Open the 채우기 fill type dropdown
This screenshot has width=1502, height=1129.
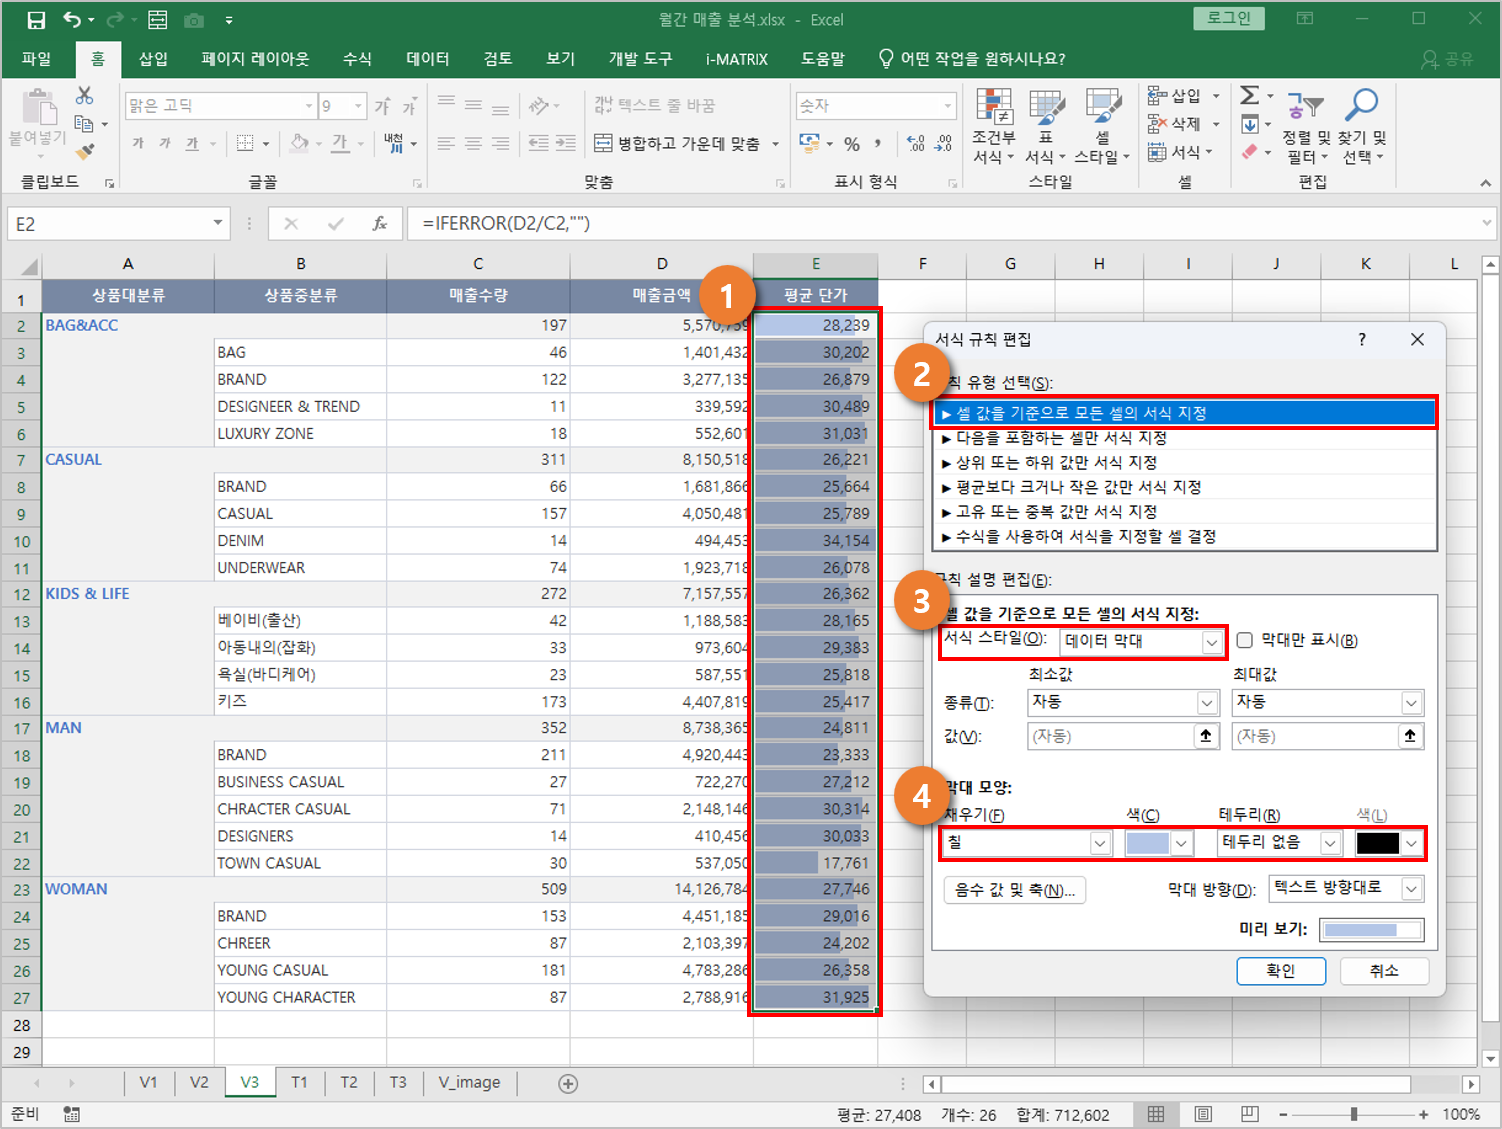1100,843
